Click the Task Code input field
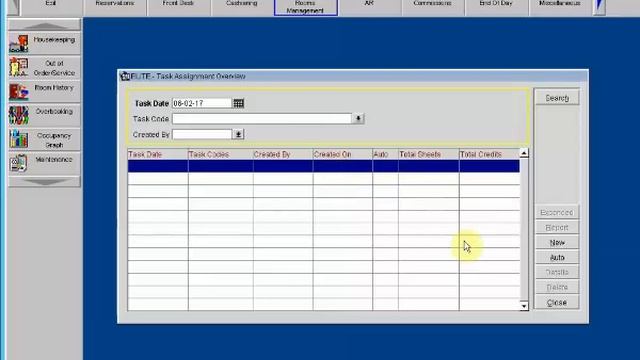The image size is (640, 360). point(262,119)
